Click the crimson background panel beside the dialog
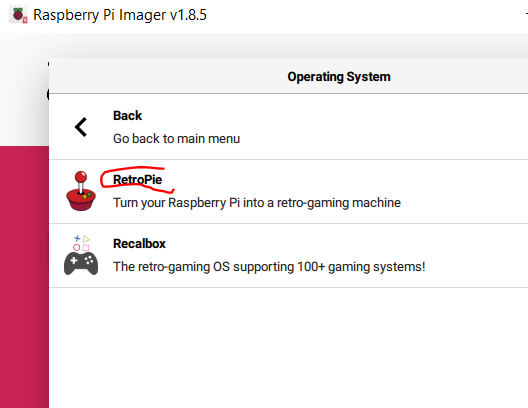The width and height of the screenshot is (528, 408). point(24,277)
